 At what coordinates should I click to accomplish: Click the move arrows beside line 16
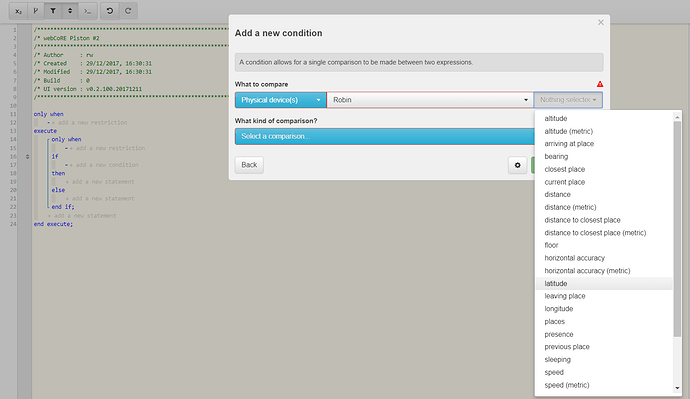click(x=27, y=157)
